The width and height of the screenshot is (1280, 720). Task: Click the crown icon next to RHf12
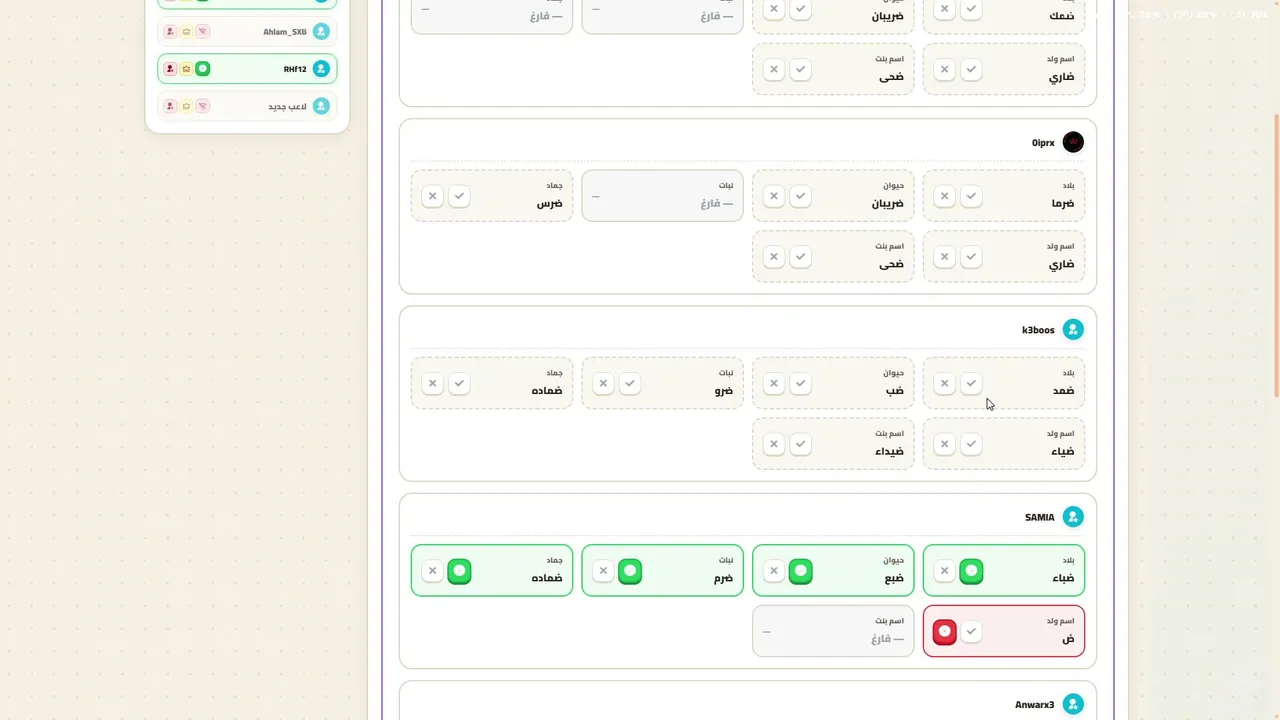tap(186, 69)
